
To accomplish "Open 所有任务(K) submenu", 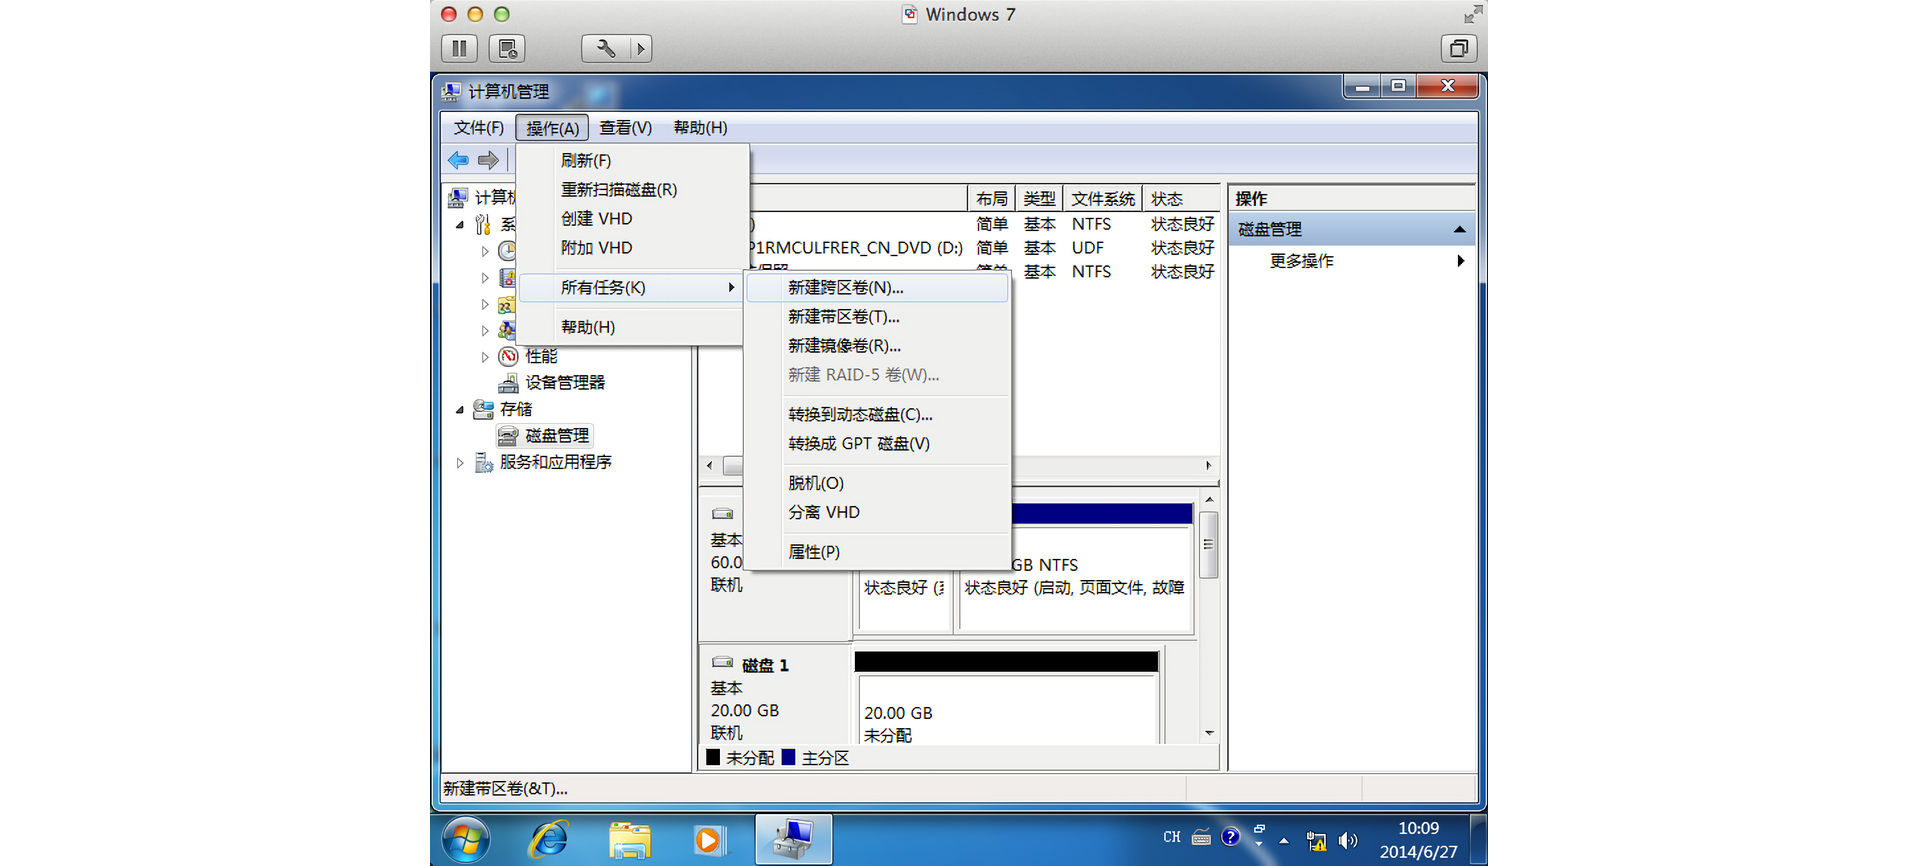I will (632, 288).
